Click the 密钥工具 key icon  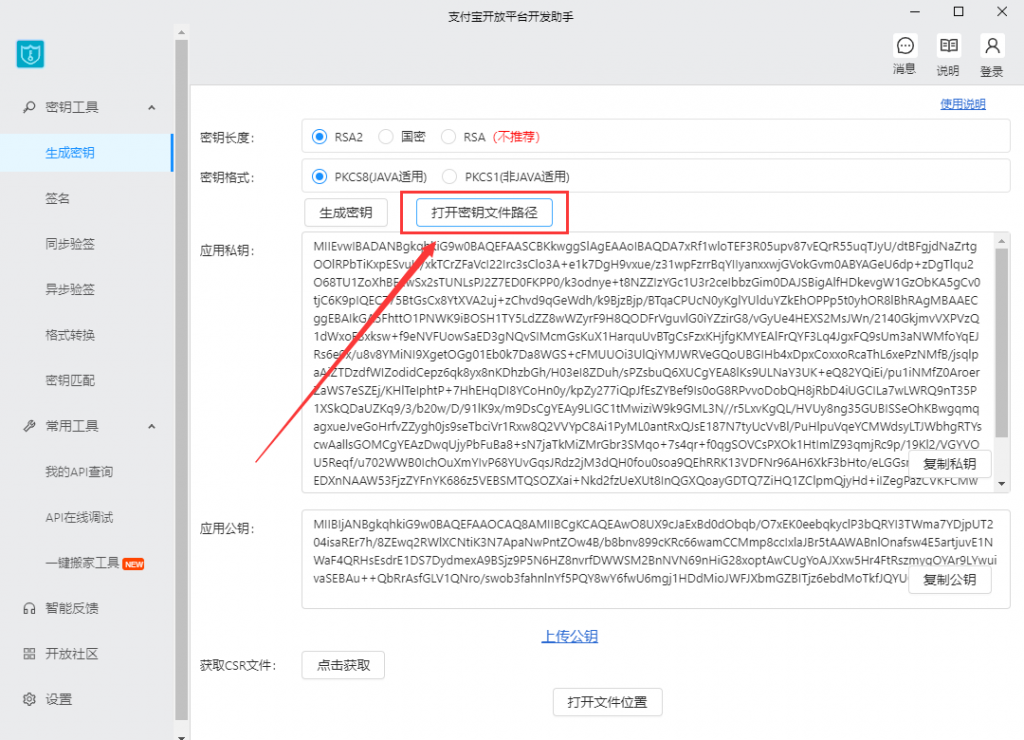click(29, 106)
